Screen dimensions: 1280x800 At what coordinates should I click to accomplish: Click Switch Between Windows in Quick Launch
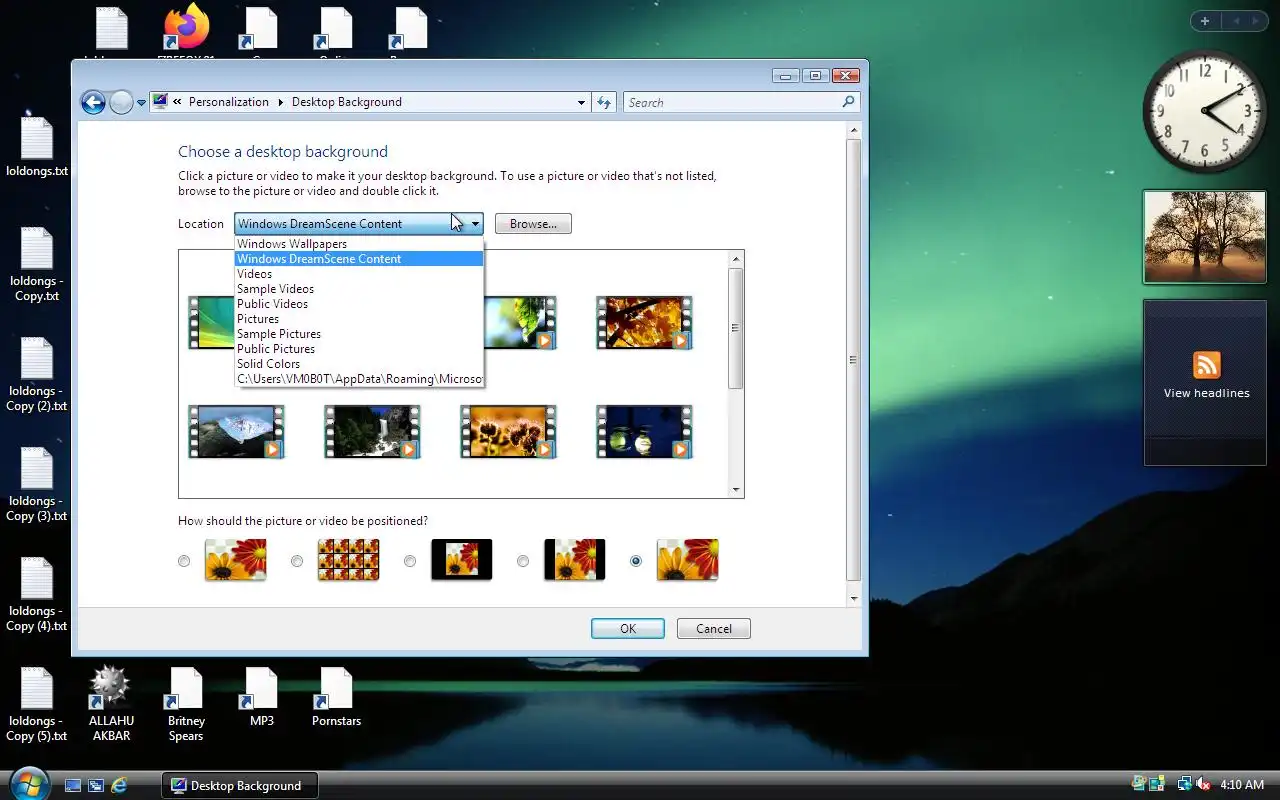[96, 786]
